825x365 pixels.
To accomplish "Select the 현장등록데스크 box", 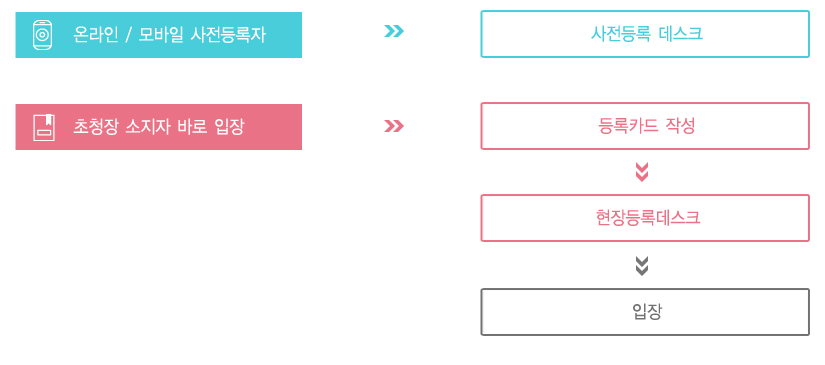I will (x=645, y=218).
